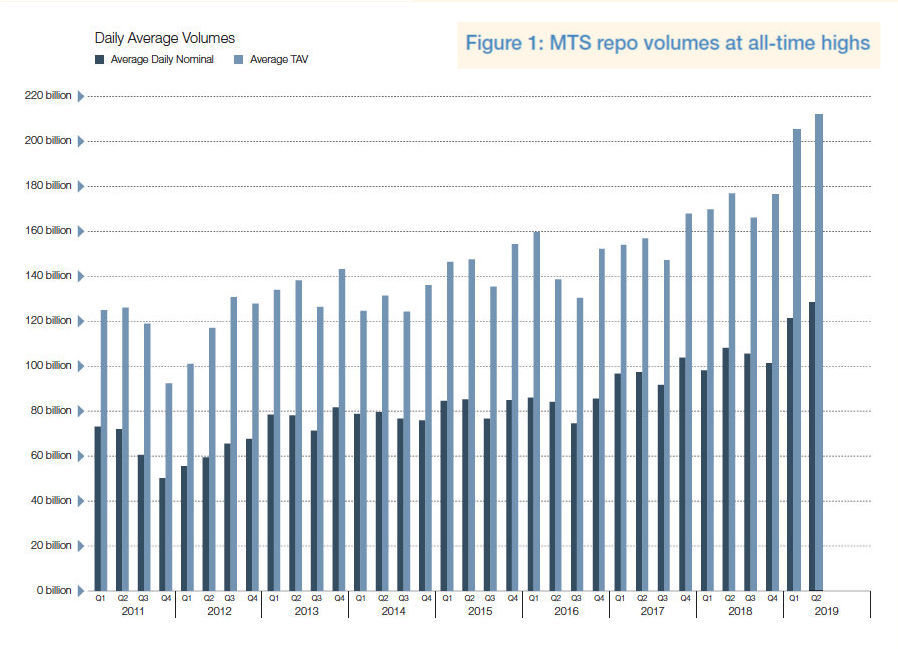Click the dark Average Daily Nominal bar for Q2 2019
The height and width of the screenshot is (649, 898).
coord(813,446)
